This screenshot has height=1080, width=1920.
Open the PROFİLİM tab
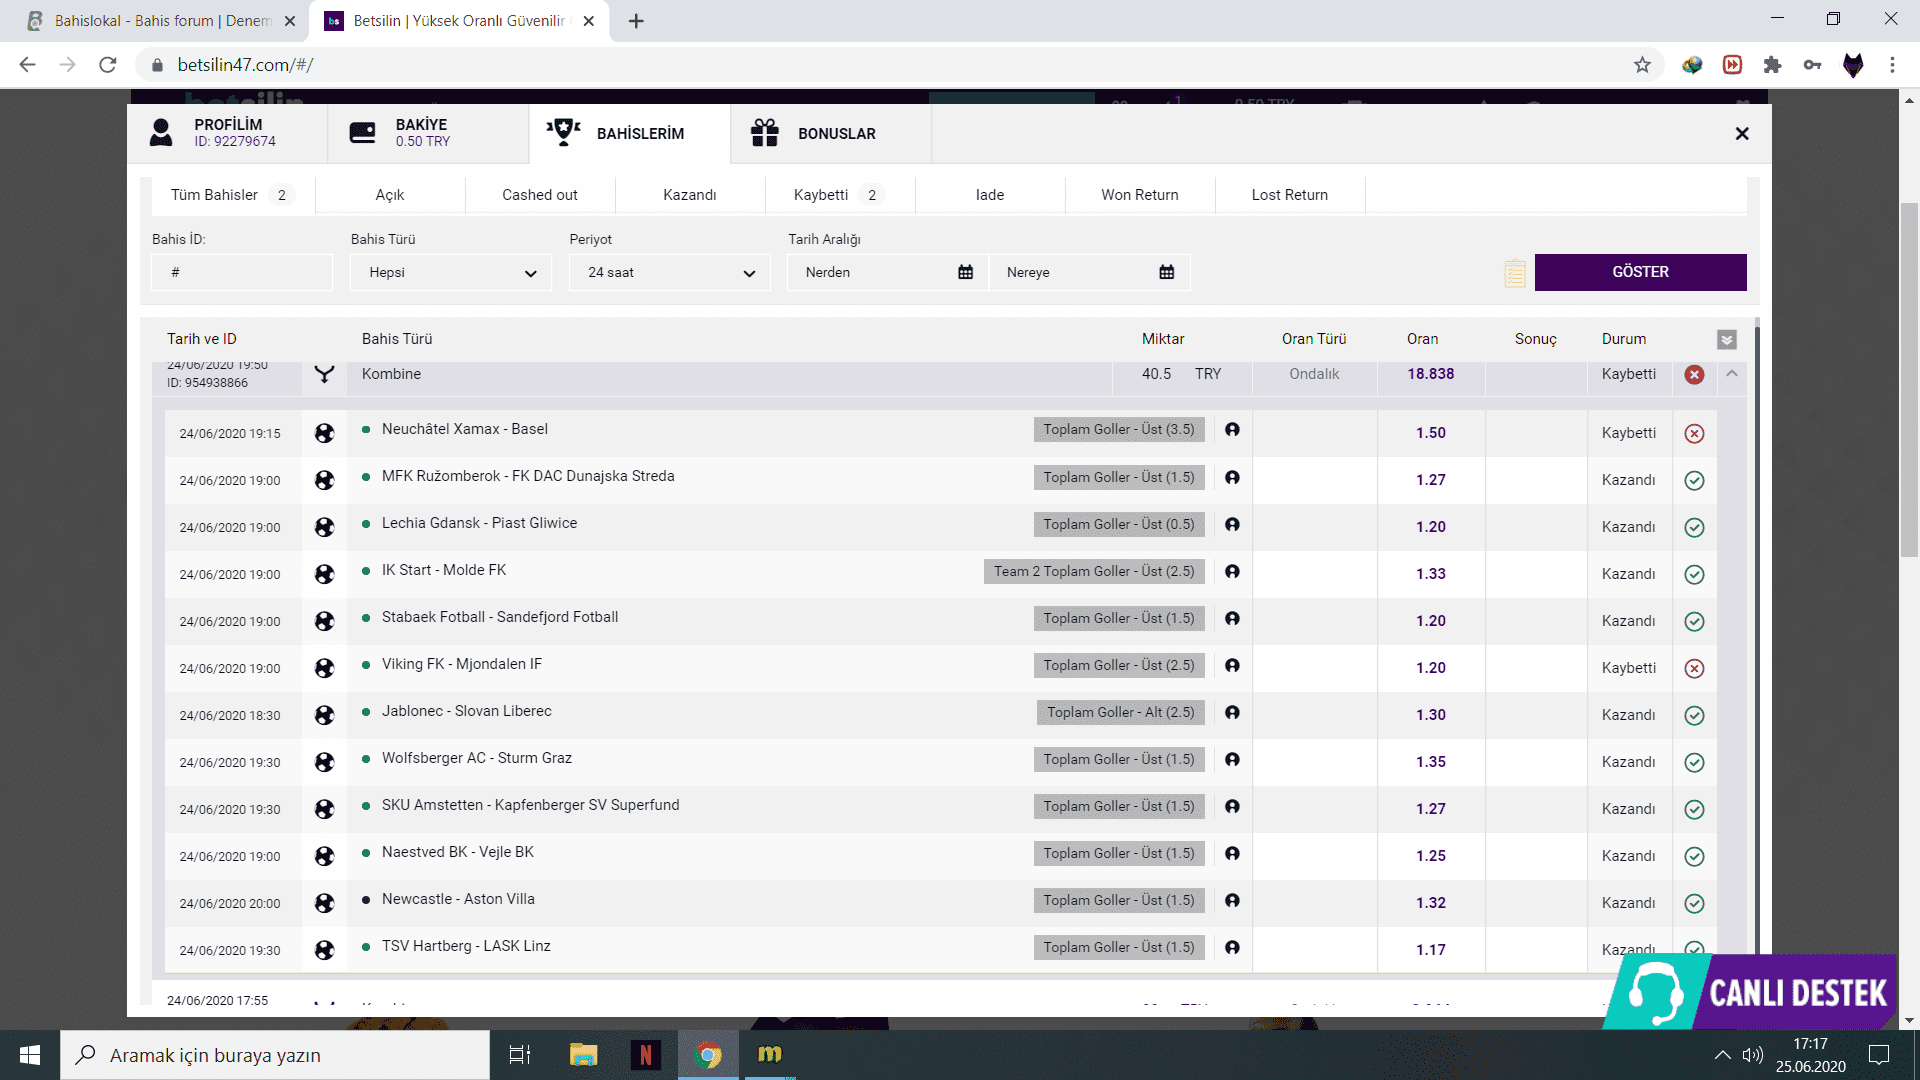pyautogui.click(x=227, y=133)
